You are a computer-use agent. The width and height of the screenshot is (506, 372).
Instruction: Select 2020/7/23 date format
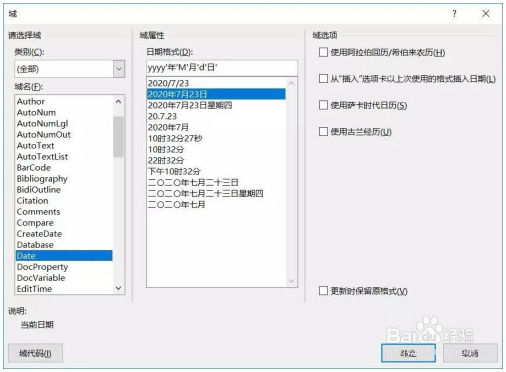tap(168, 83)
